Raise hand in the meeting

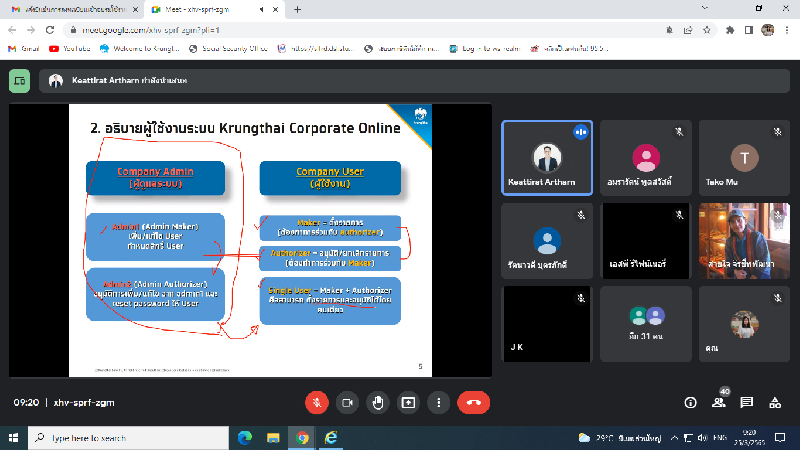click(x=378, y=402)
